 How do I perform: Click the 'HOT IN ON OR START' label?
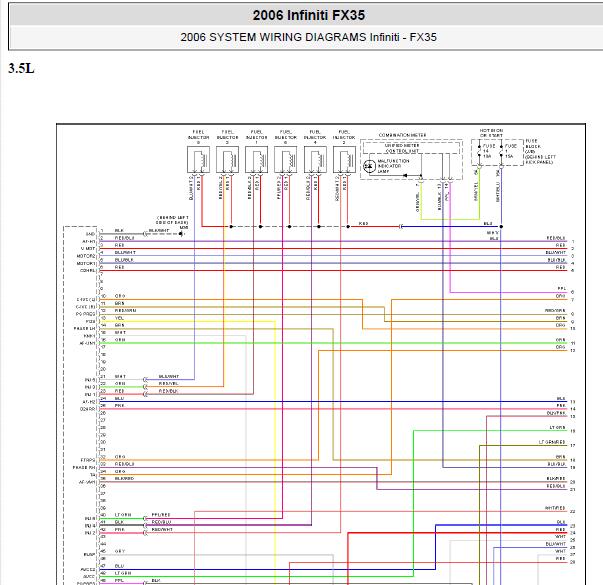point(491,133)
